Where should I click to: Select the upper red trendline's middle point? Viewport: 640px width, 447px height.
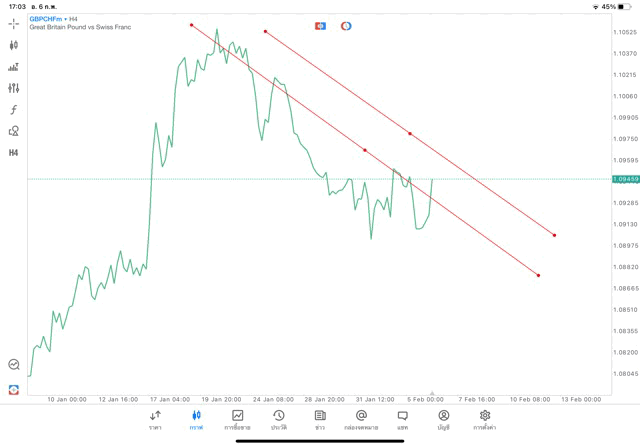[410, 133]
